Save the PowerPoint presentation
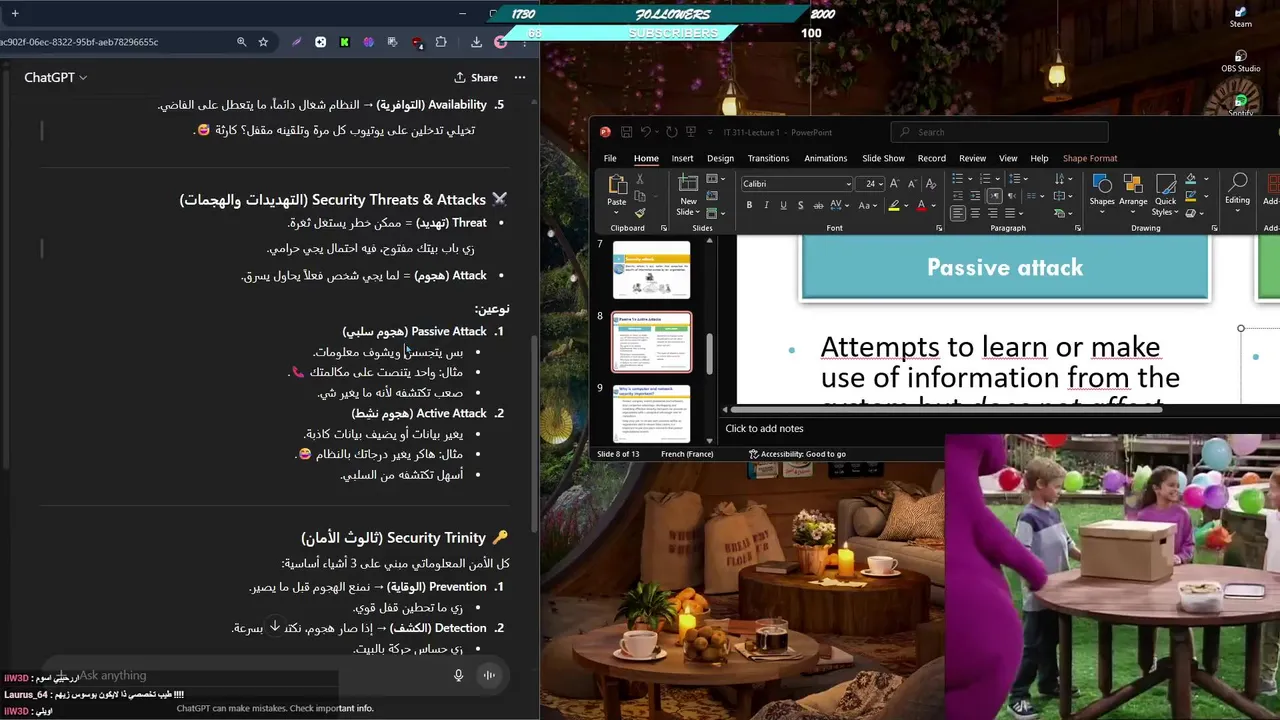The height and width of the screenshot is (720, 1280). (x=626, y=132)
